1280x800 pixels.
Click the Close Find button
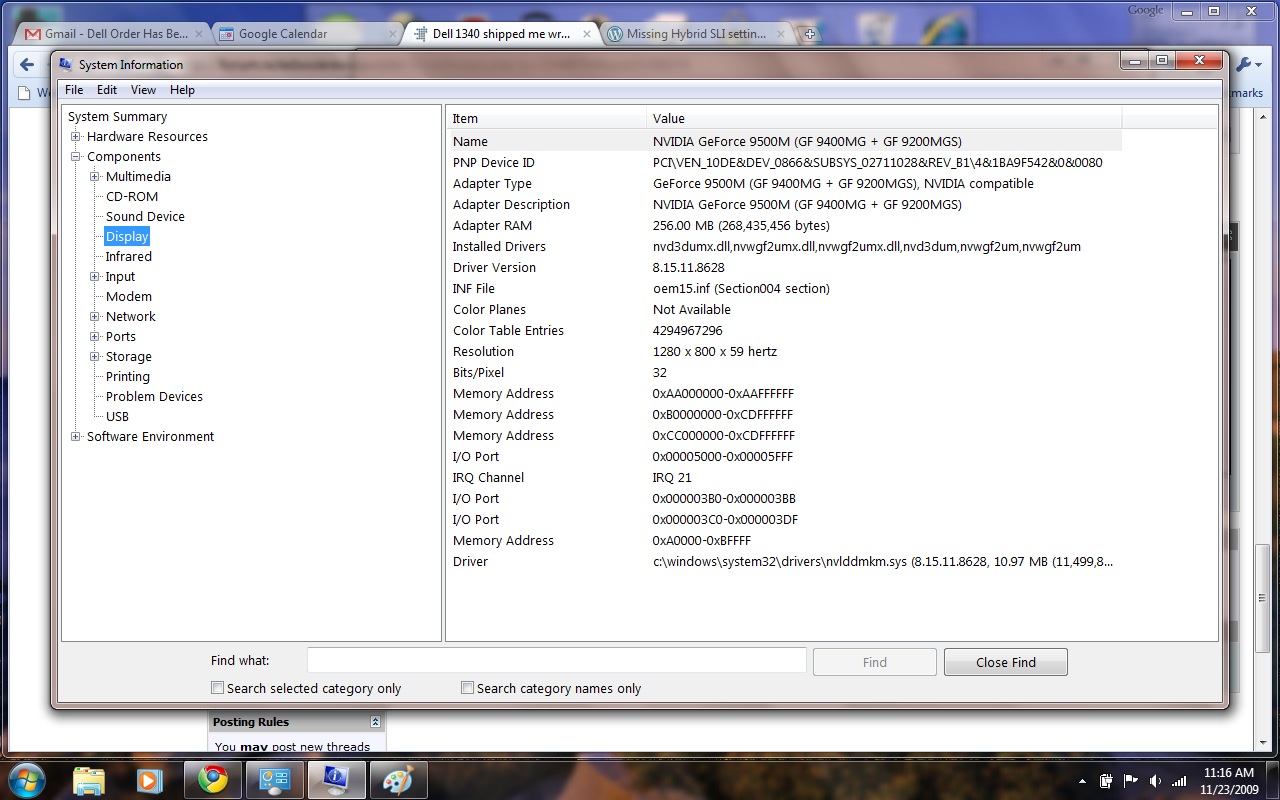(1006, 662)
